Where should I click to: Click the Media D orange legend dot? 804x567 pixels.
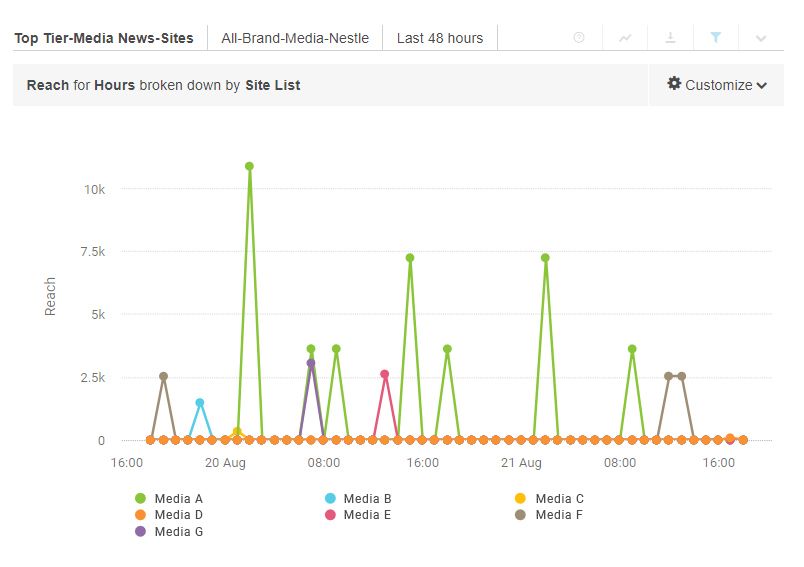pos(140,515)
